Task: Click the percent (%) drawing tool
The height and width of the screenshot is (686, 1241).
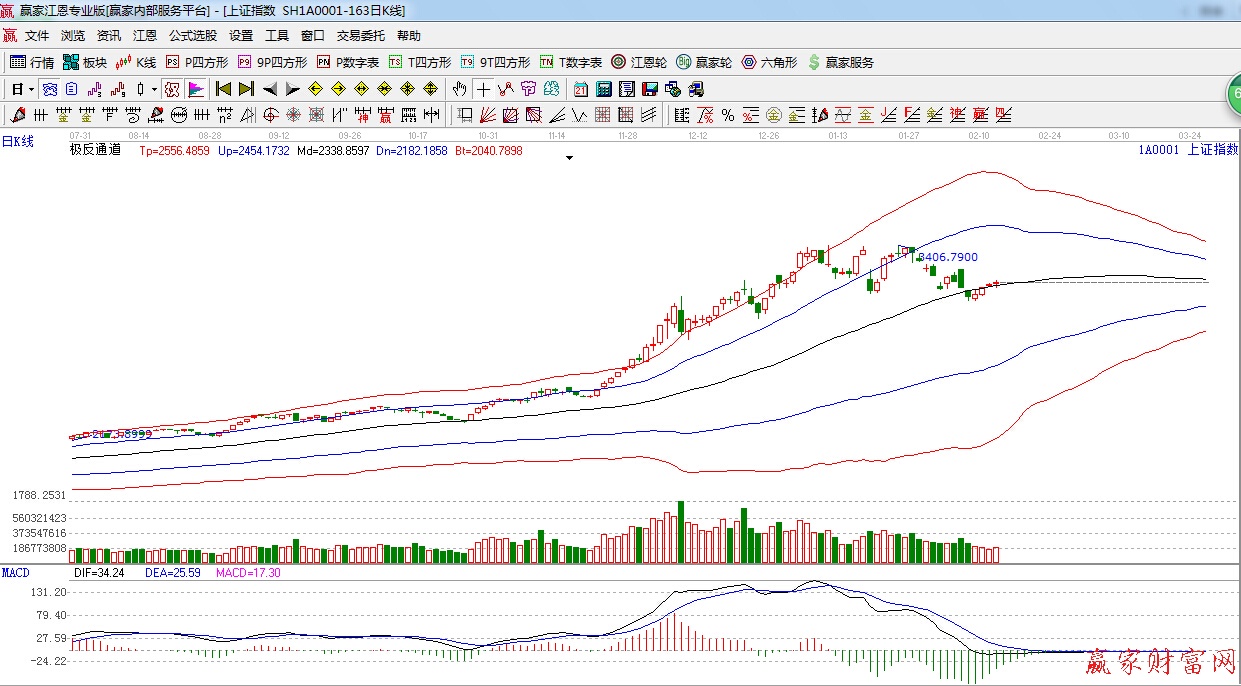Action: point(728,115)
